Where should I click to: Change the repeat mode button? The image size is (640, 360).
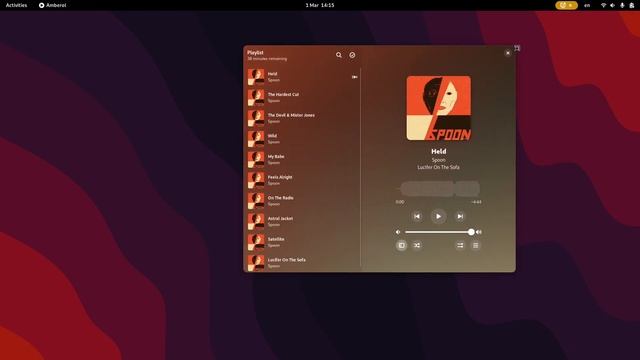[x=460, y=245]
